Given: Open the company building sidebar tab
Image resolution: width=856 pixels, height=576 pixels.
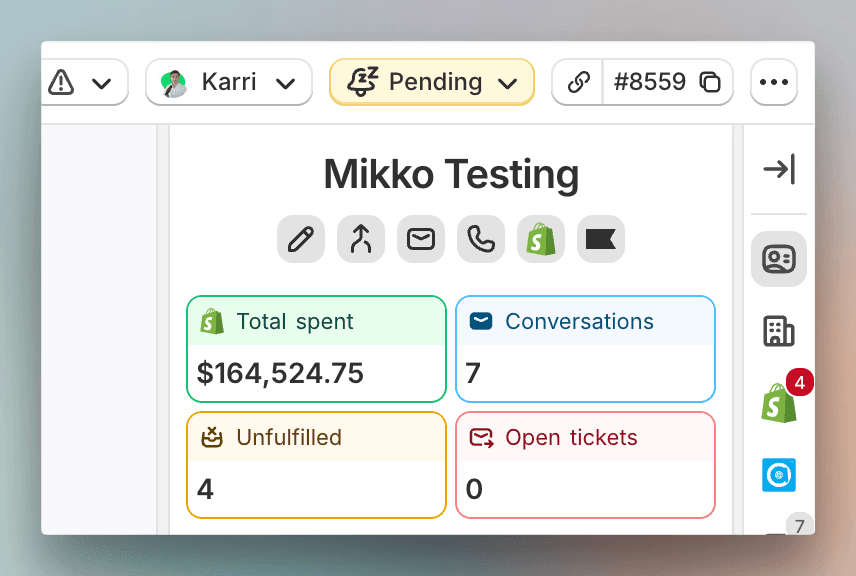Looking at the screenshot, I should point(778,331).
